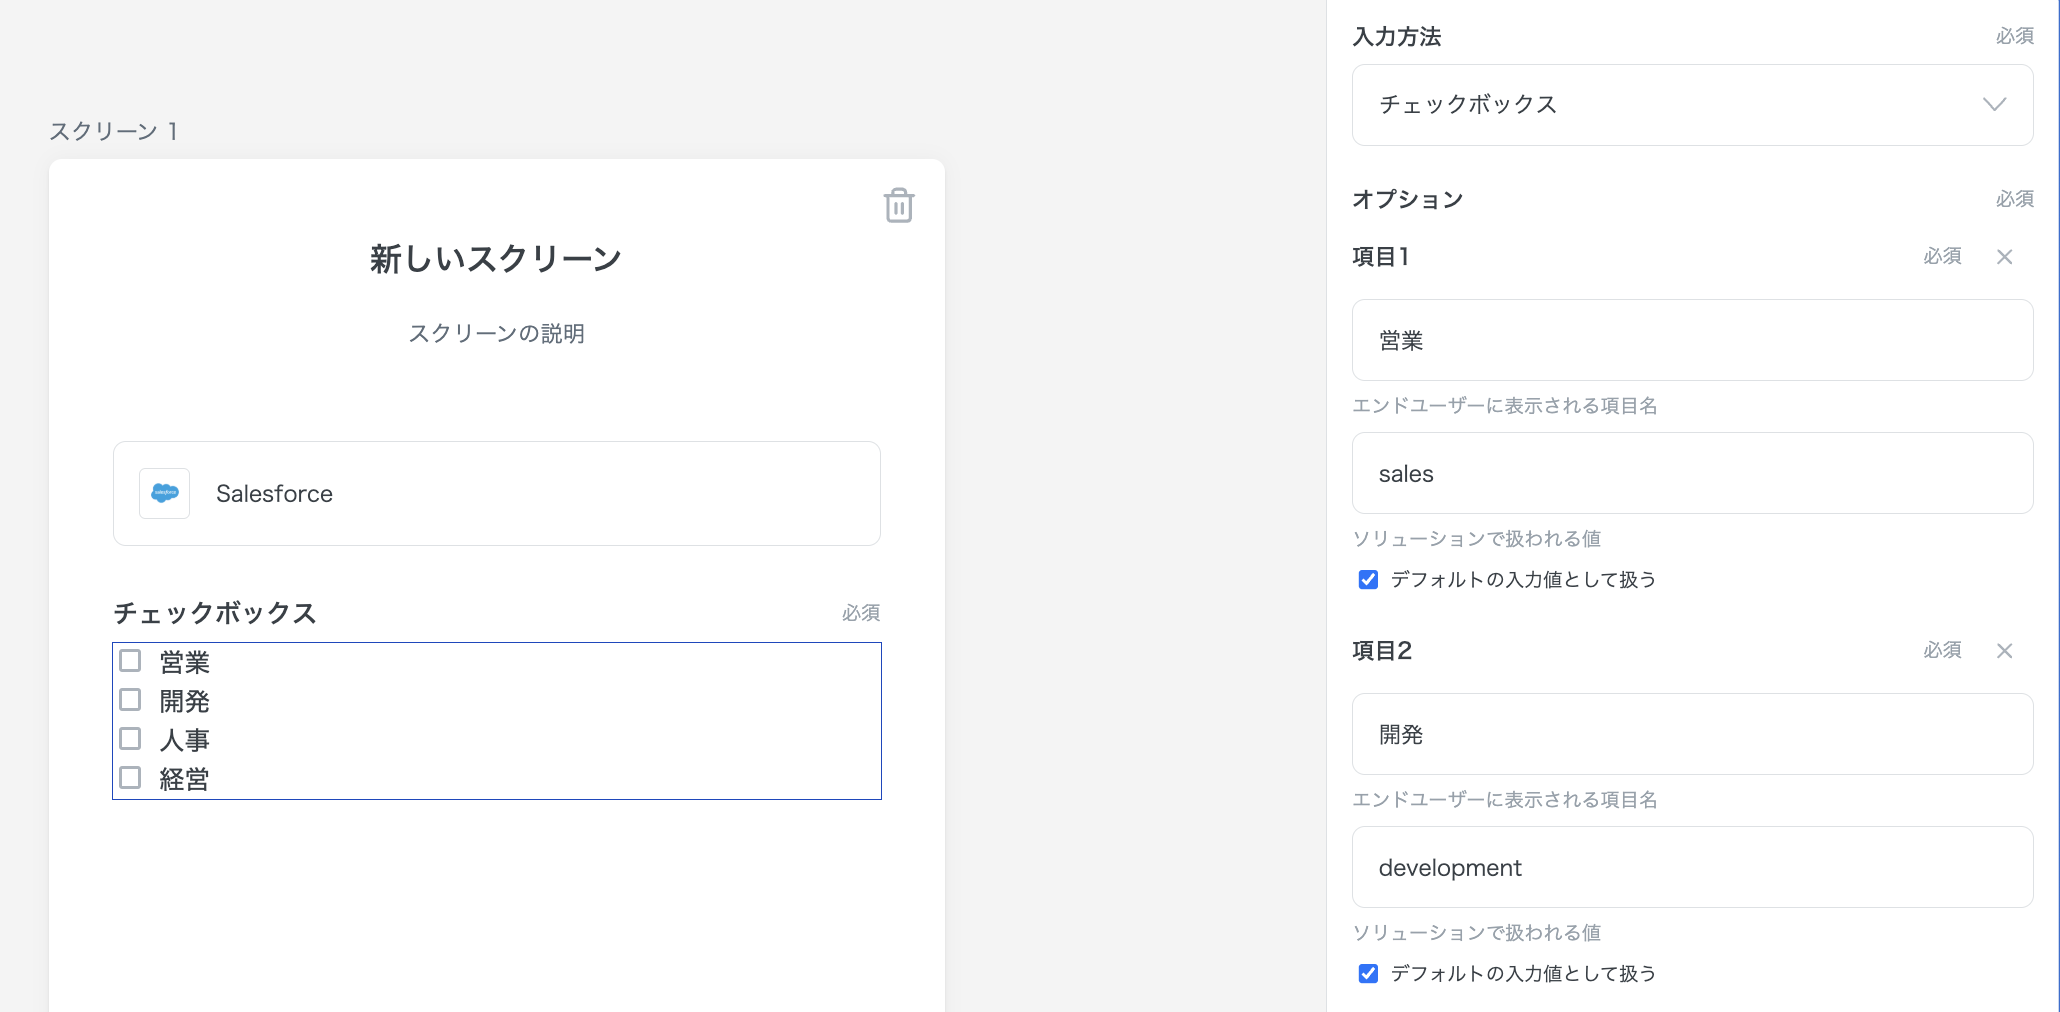Screen dimensions: 2060x1012
Task: Edit the 項目1 display name field 営業
Action: tap(1692, 340)
